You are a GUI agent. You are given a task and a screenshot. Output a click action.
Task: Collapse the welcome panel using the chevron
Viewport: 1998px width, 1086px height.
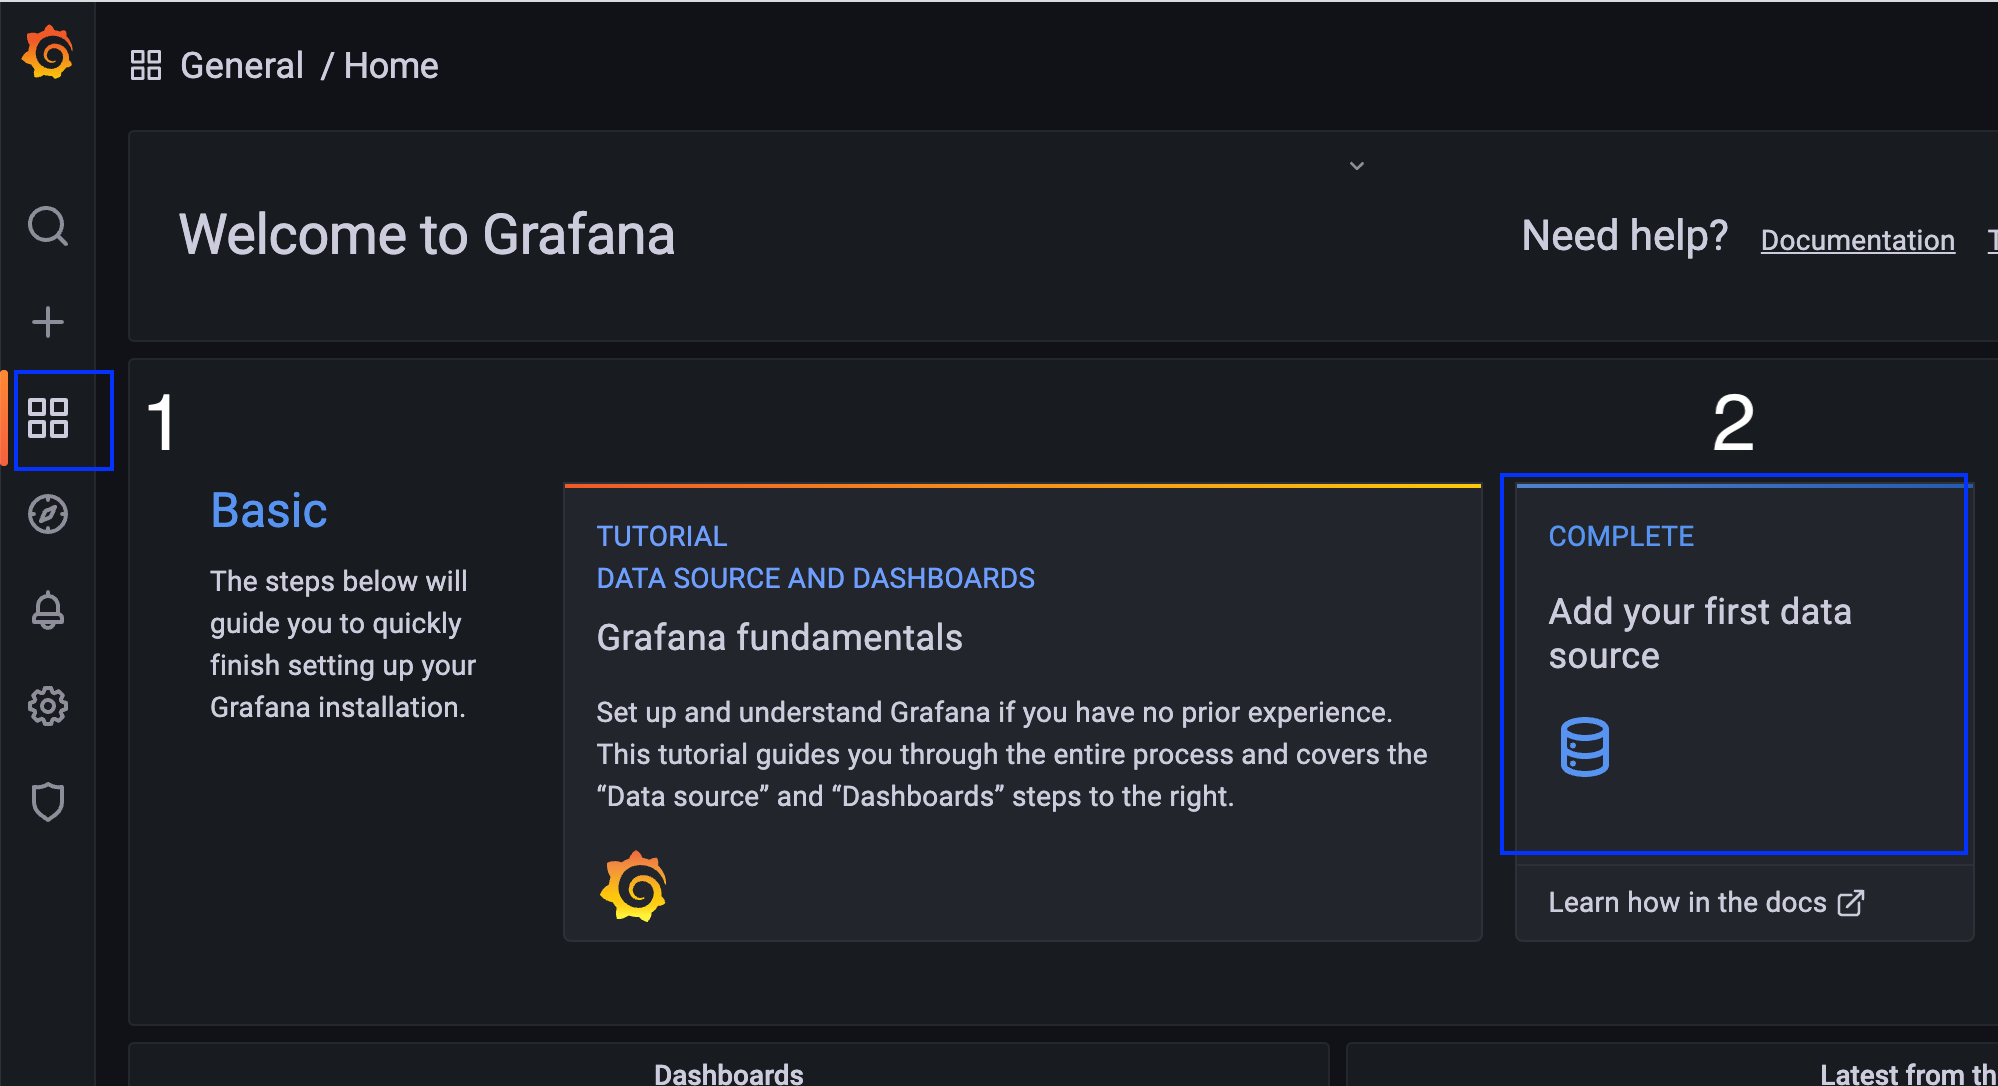[1357, 166]
